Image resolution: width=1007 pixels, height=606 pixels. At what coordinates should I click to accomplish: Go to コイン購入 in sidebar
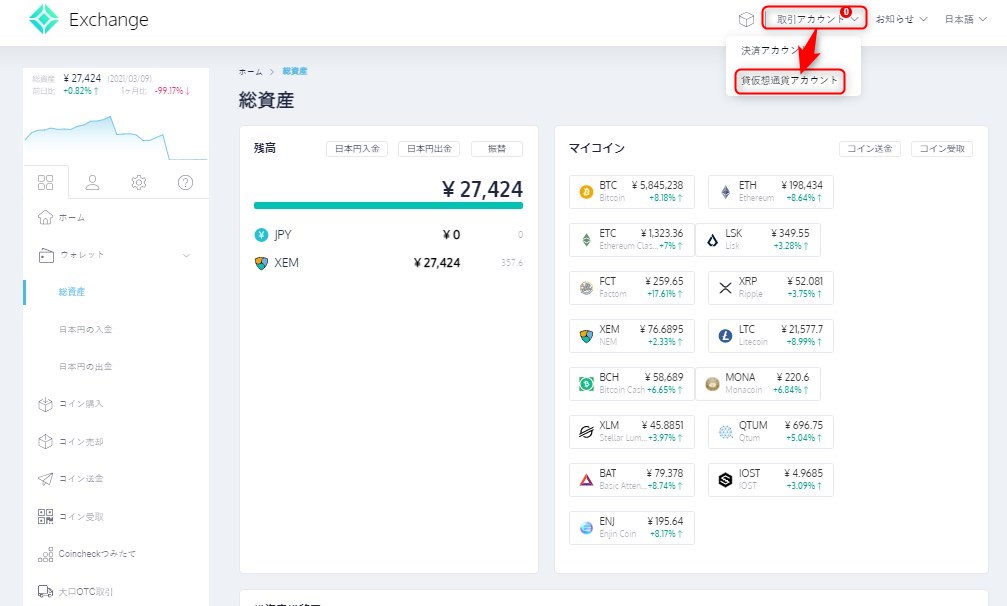tap(80, 404)
